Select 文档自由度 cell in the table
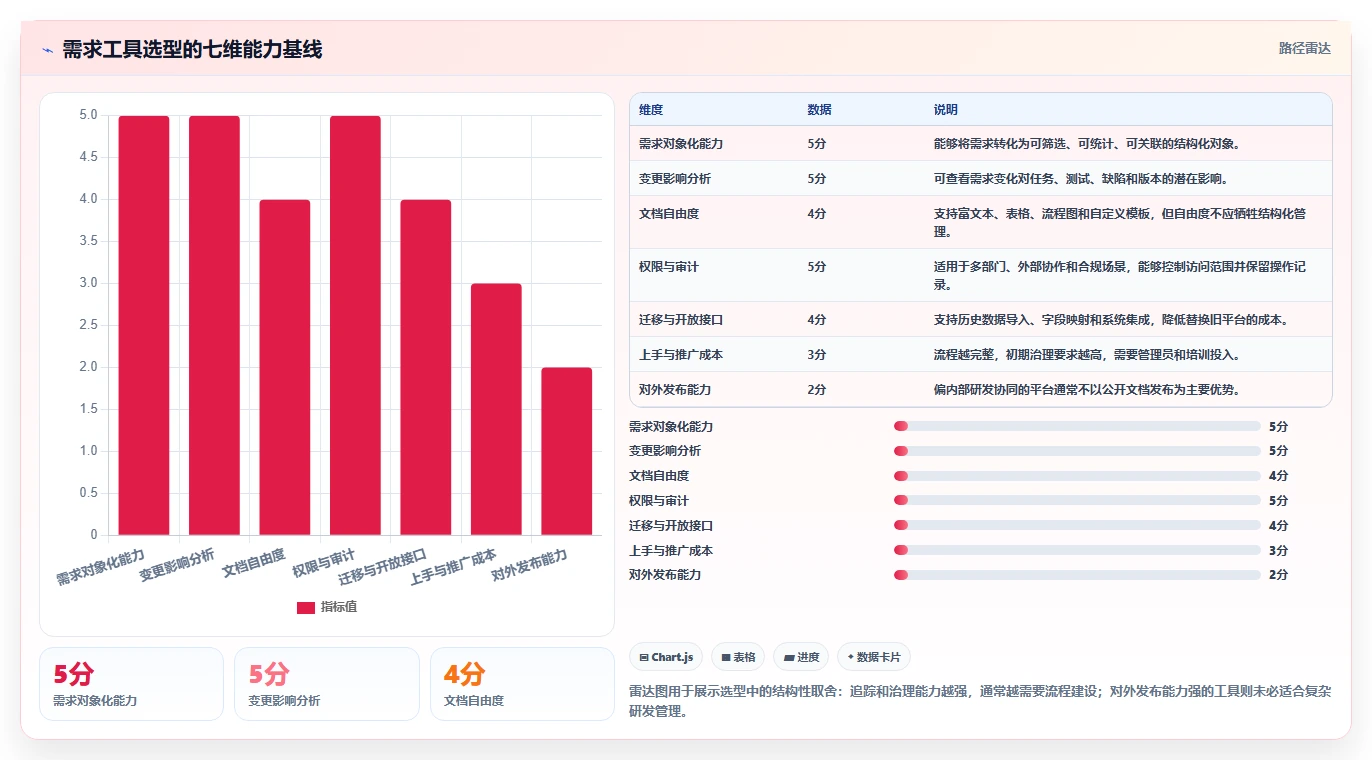 pos(669,214)
